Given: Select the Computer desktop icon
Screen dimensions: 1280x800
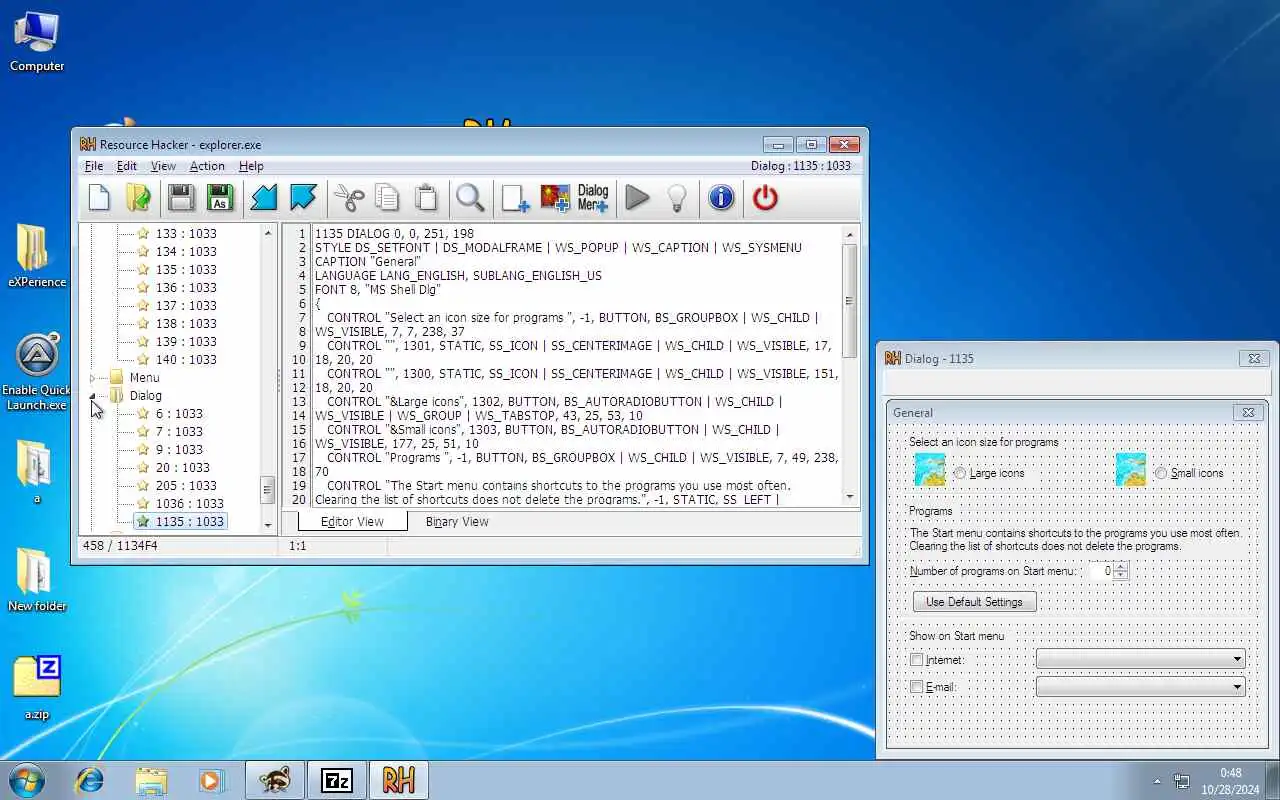Looking at the screenshot, I should [37, 41].
